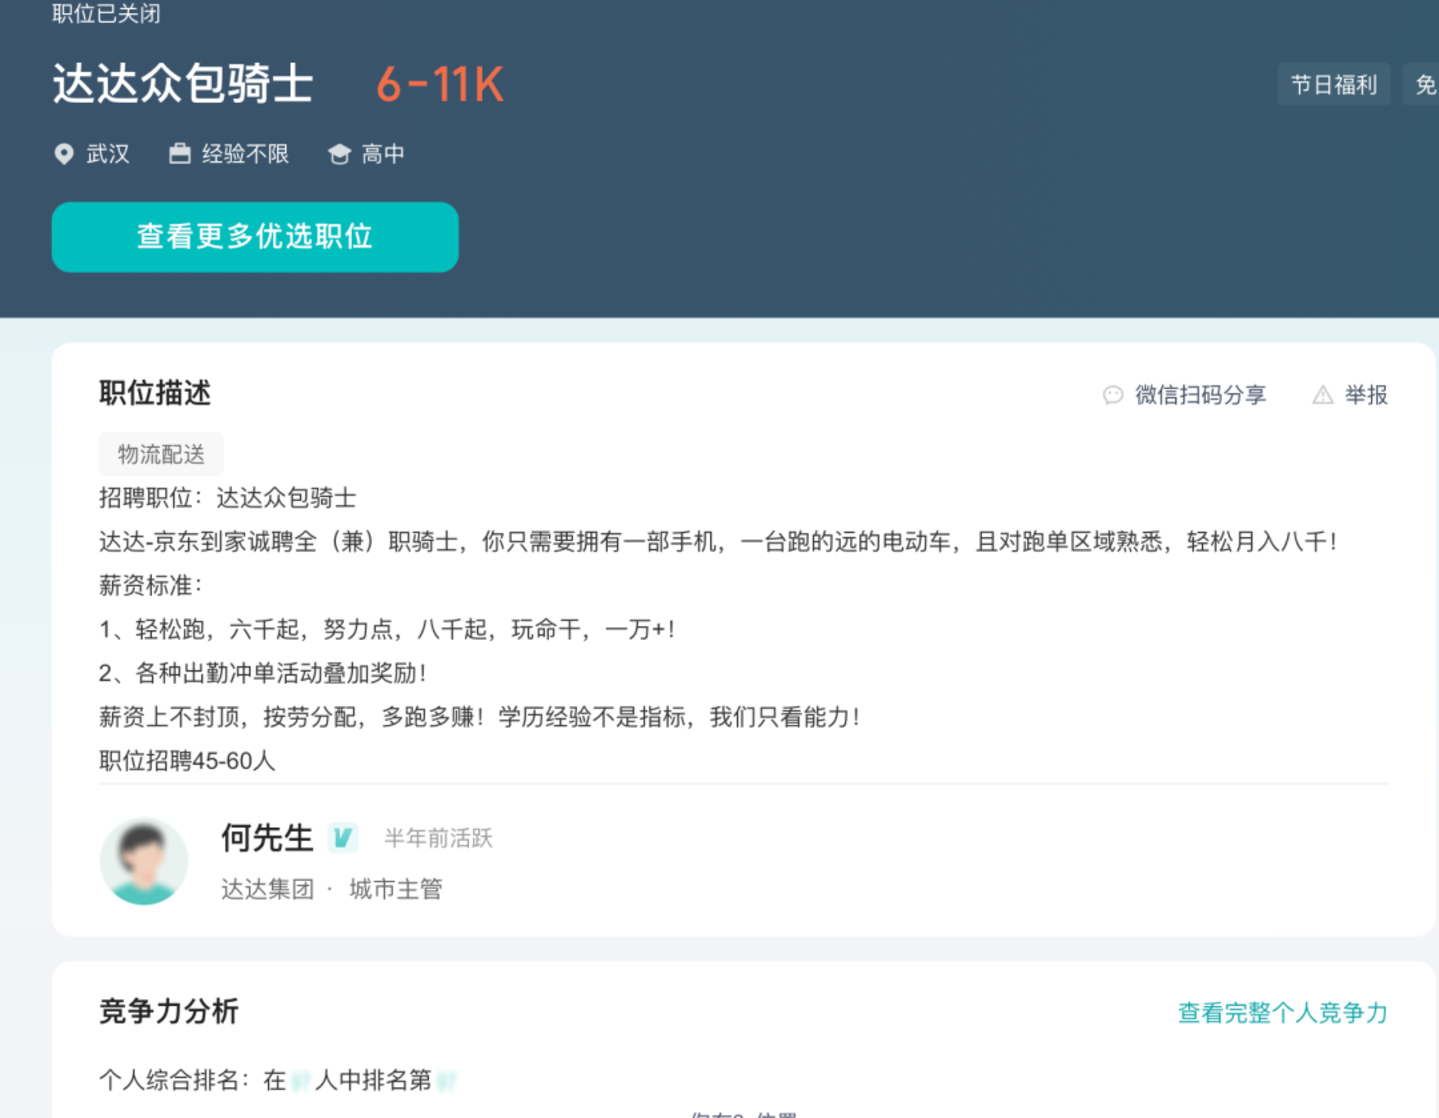Screen dimensions: 1439x1118
Task: Click the briefcase icon beside 经验不限
Action: tap(180, 154)
